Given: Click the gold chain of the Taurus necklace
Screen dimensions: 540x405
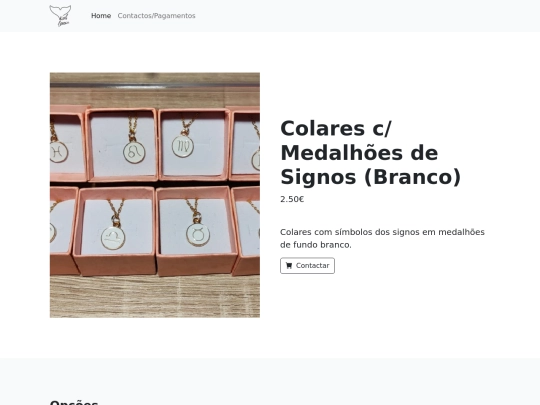Looking at the screenshot, I should [193, 209].
